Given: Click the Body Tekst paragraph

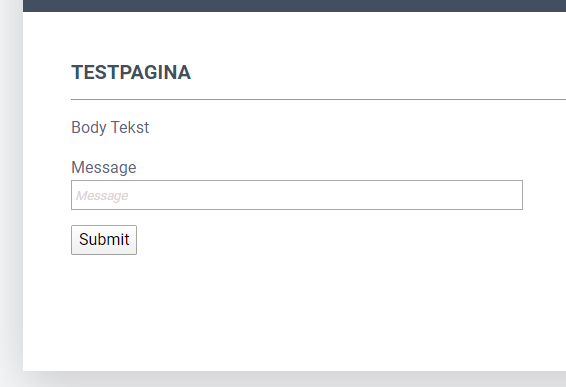Looking at the screenshot, I should (110, 127).
